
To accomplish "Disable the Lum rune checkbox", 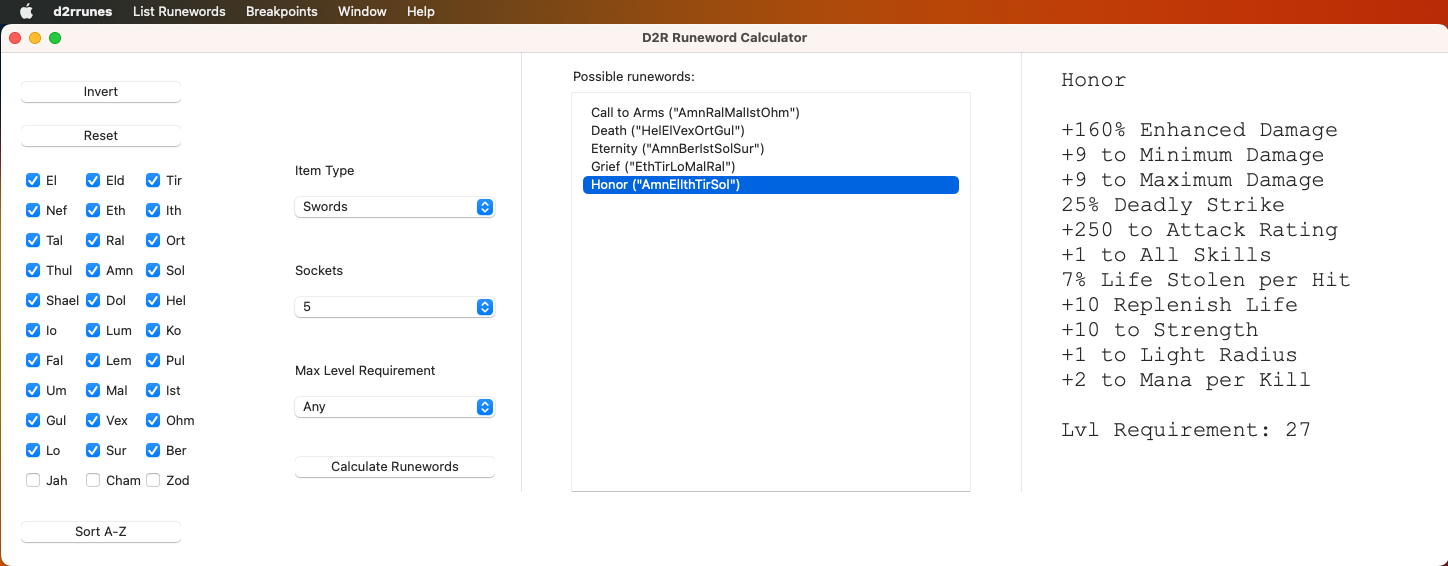I will coord(93,331).
